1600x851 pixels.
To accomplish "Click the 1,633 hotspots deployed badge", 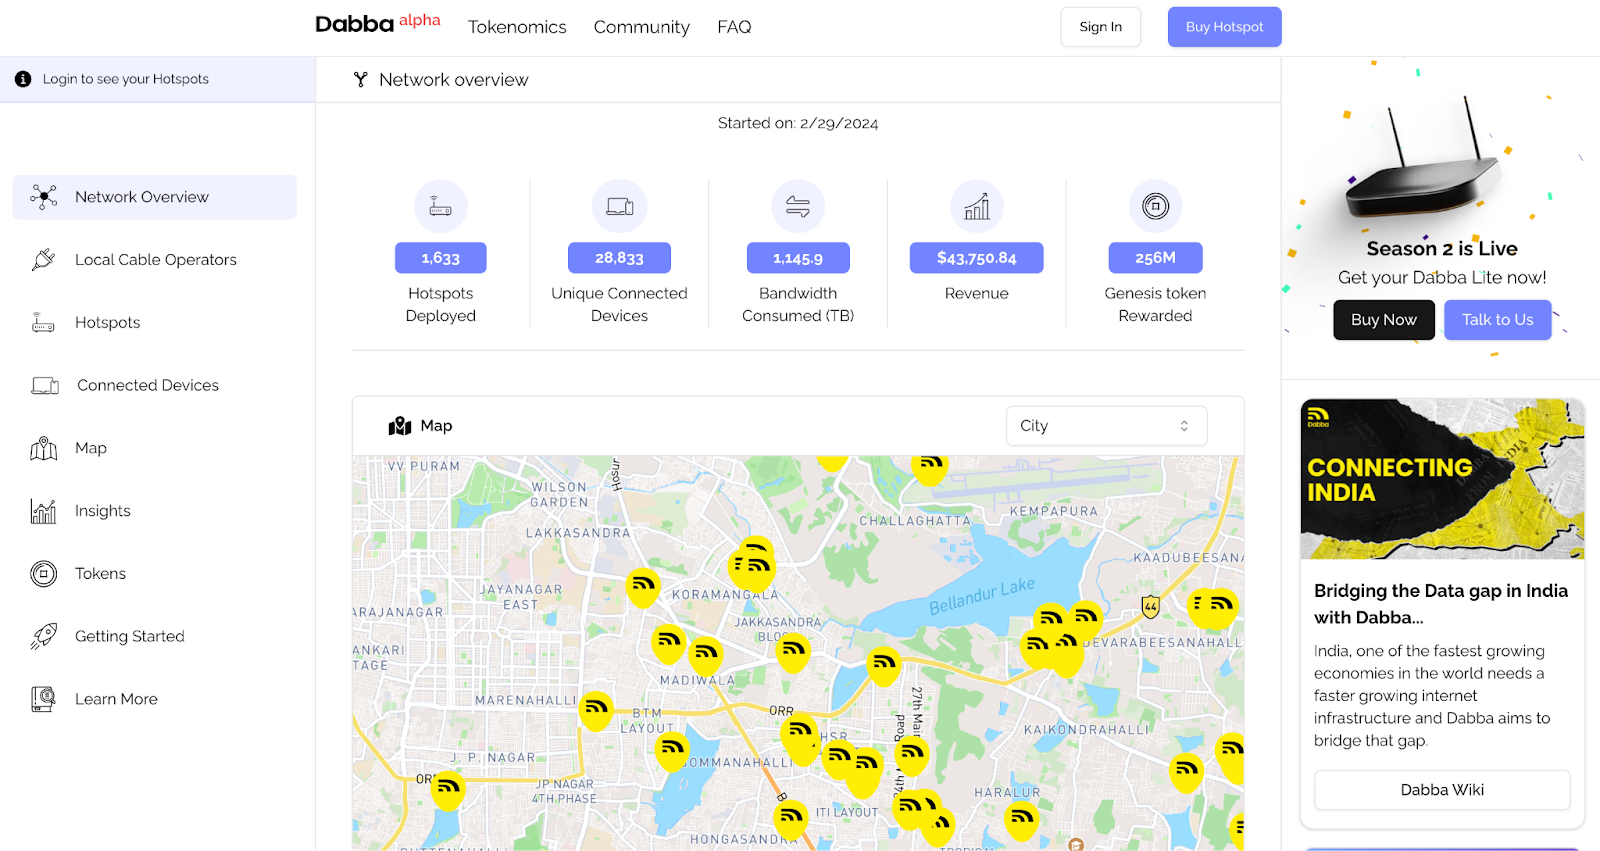I will tap(441, 258).
